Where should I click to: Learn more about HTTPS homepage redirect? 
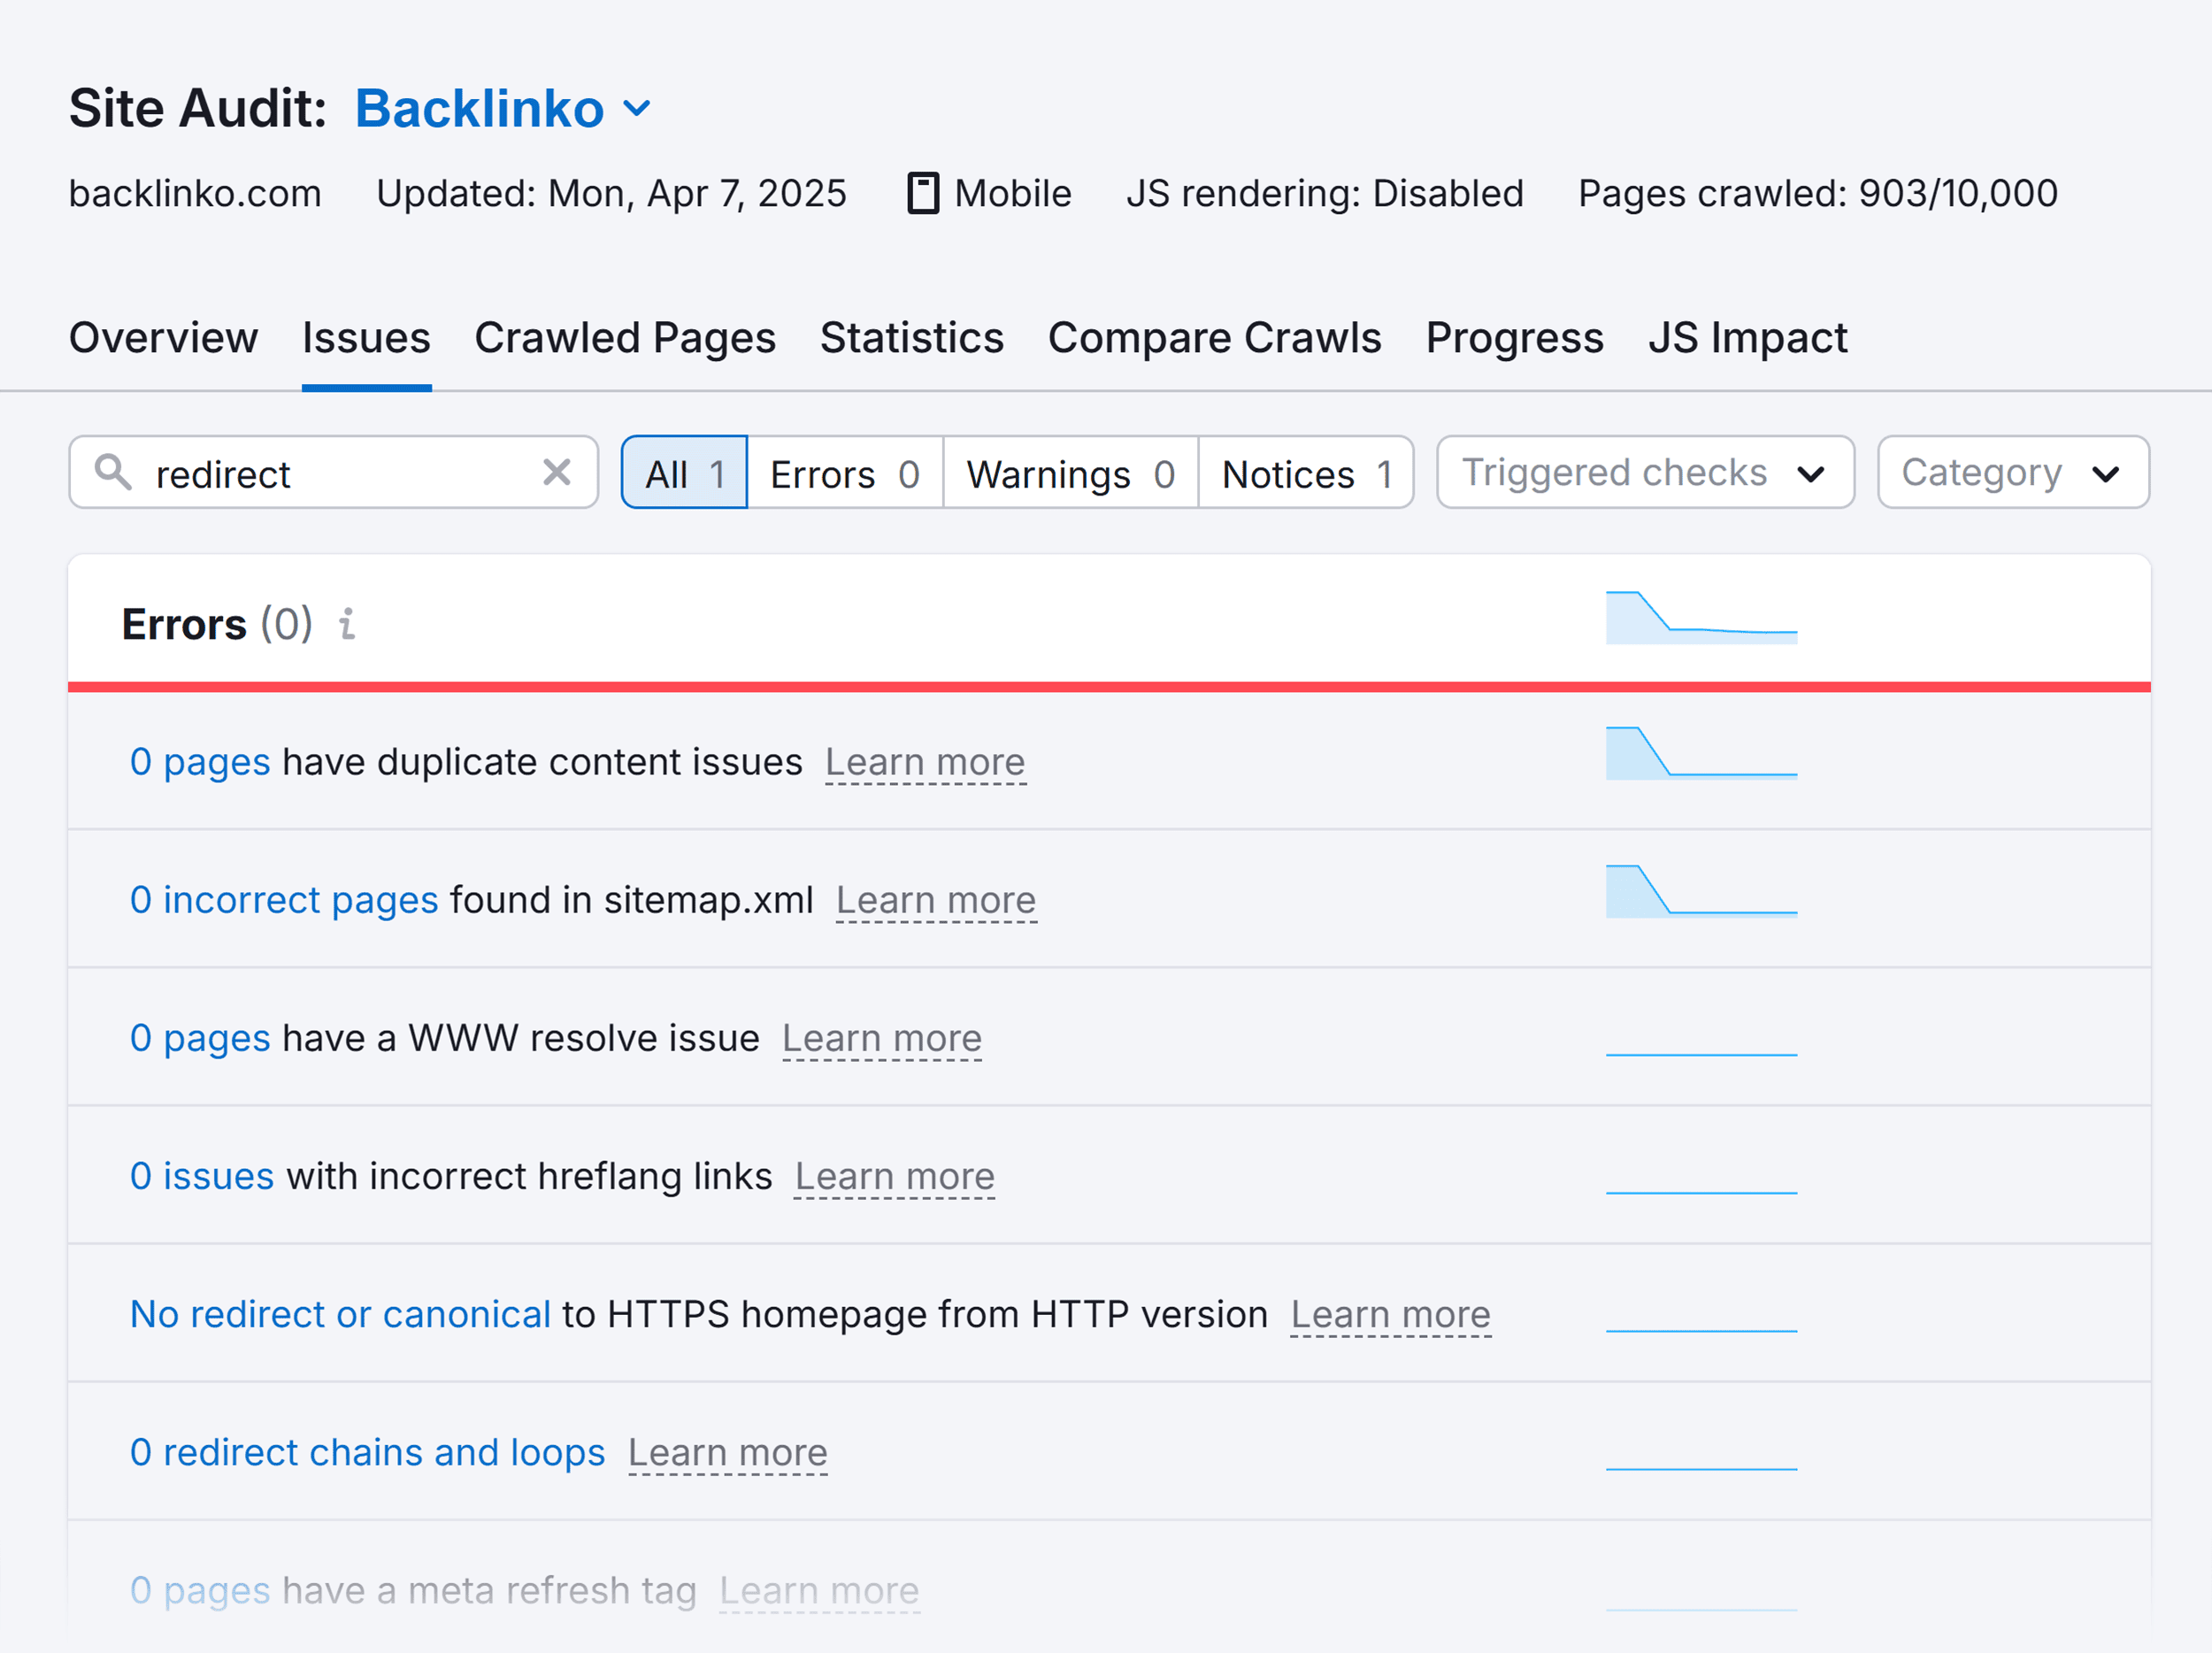(x=1391, y=1314)
